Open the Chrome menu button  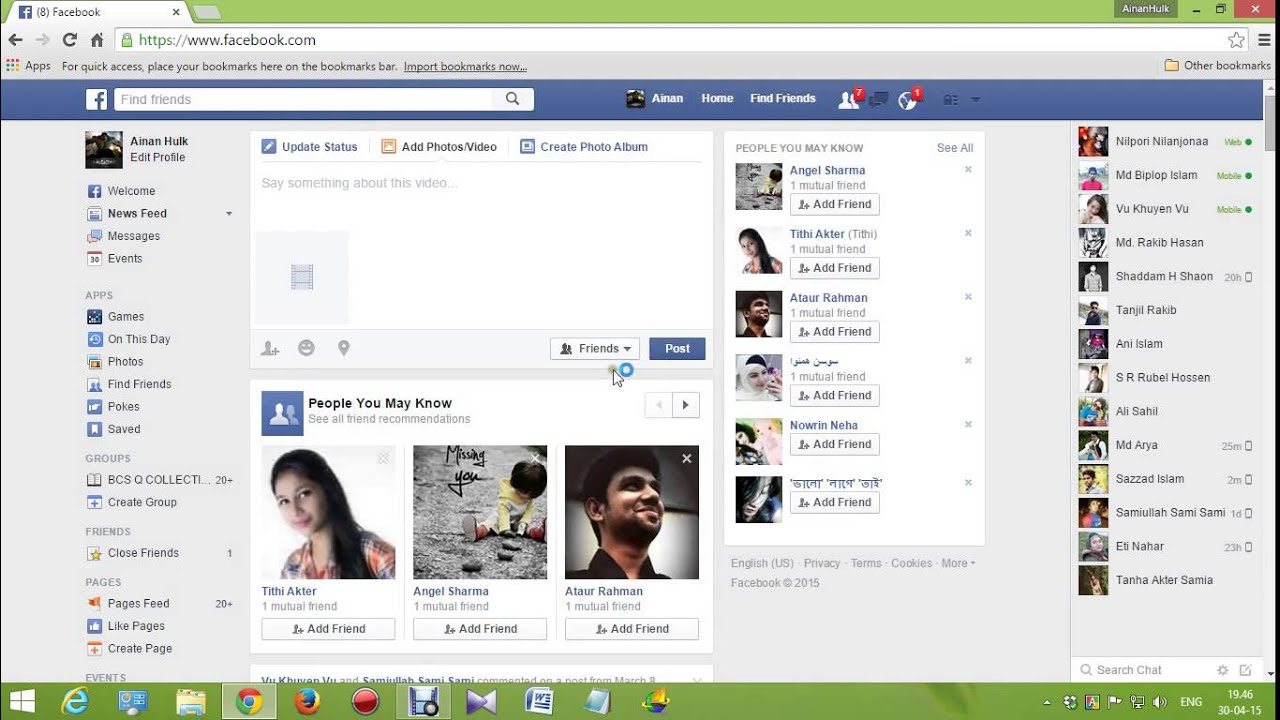1264,40
